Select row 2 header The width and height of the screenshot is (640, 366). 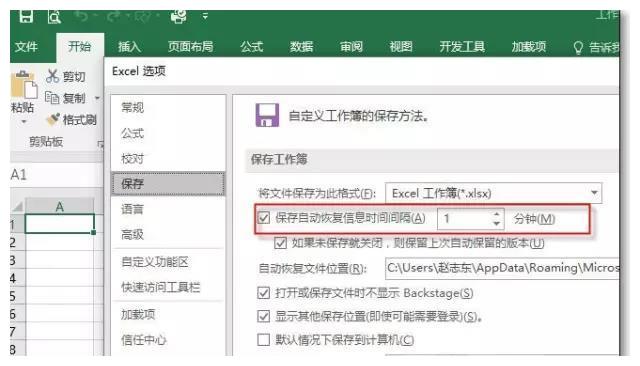(17, 243)
